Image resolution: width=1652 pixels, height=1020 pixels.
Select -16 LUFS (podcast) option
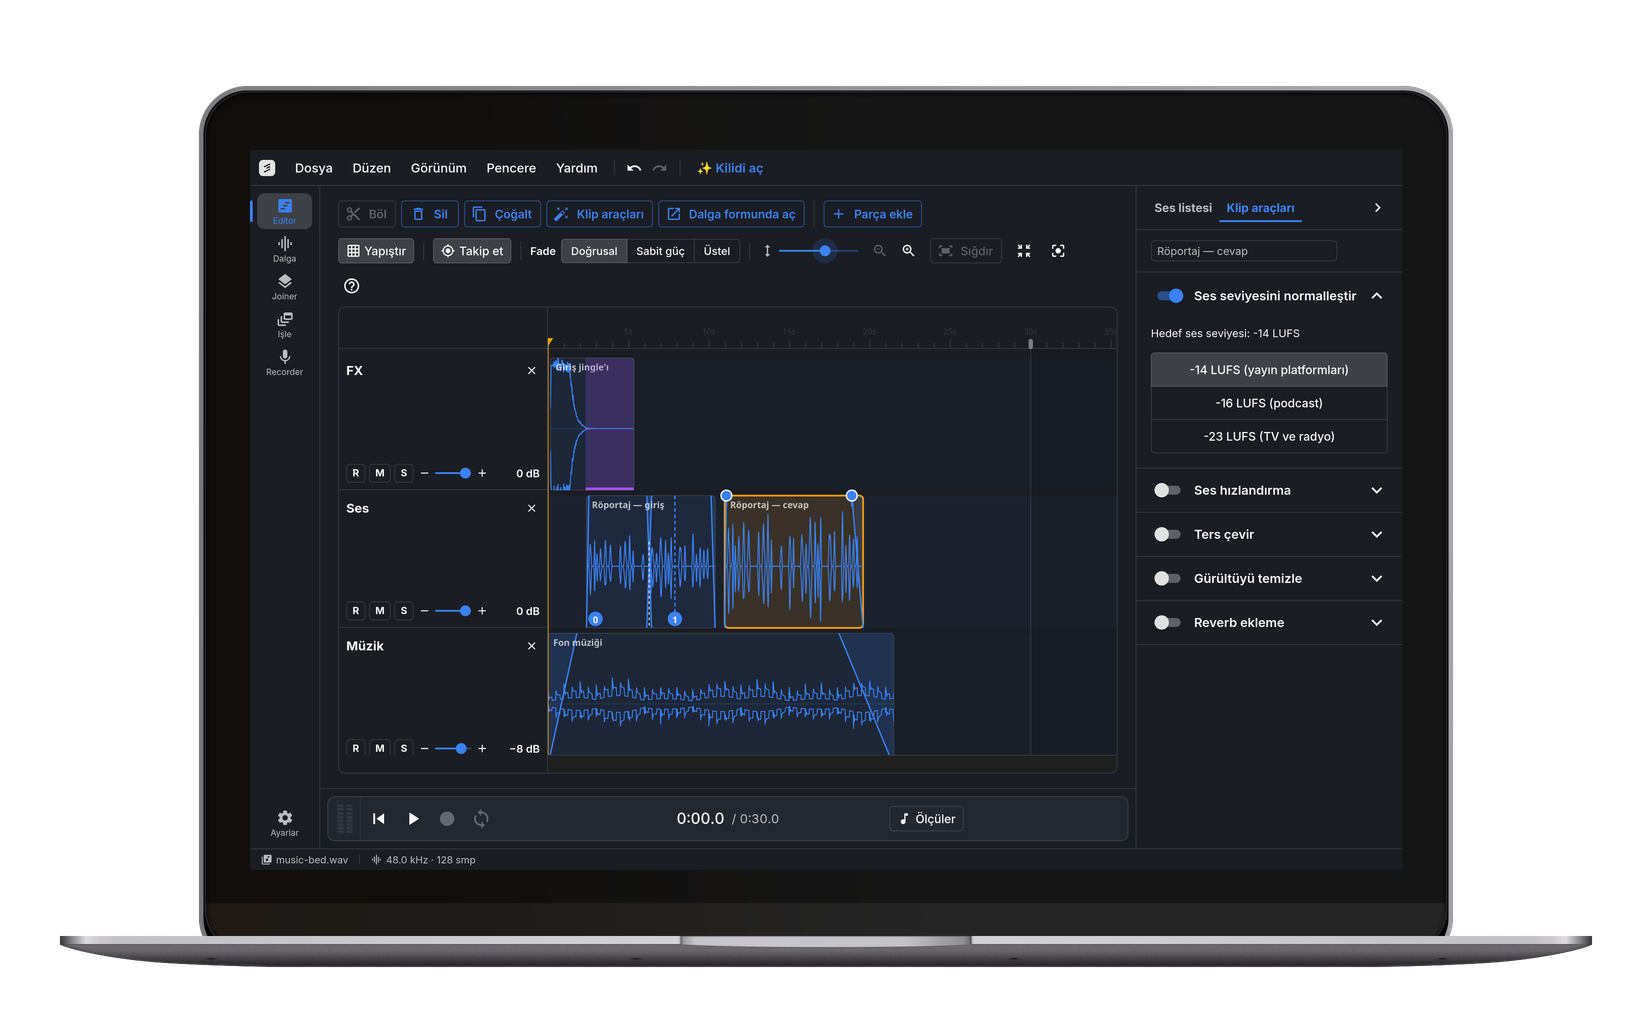pyautogui.click(x=1269, y=403)
